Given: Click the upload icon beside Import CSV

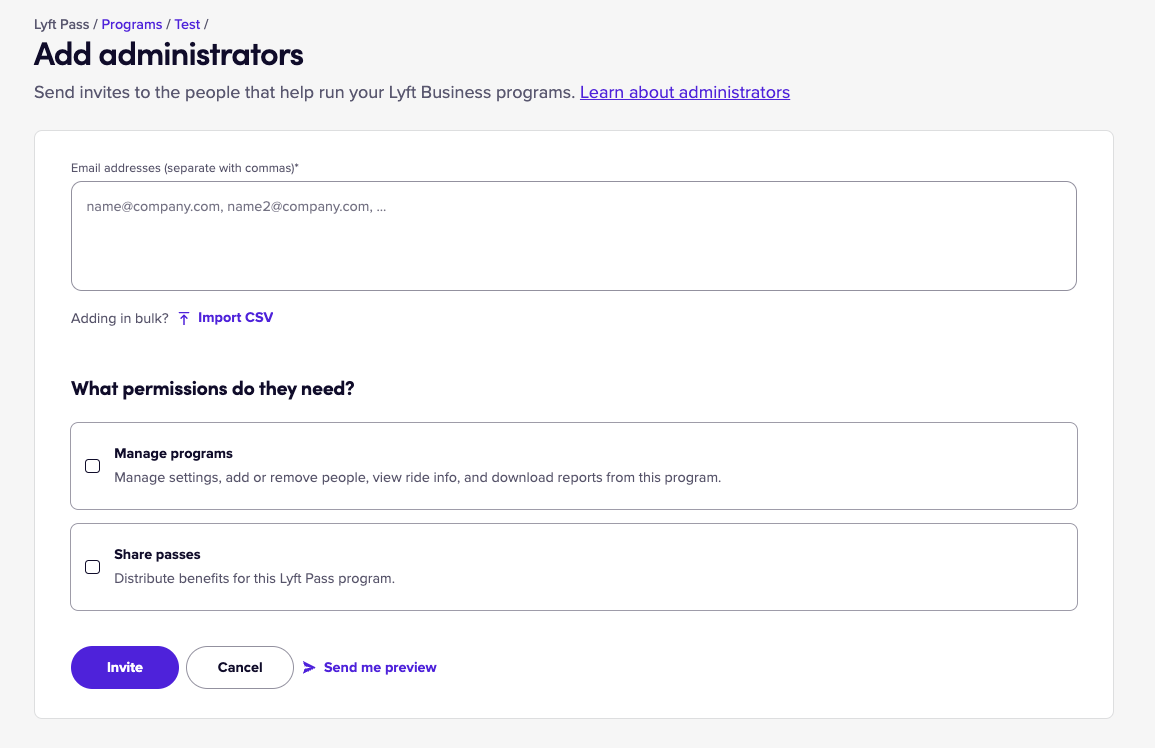Looking at the screenshot, I should point(183,317).
